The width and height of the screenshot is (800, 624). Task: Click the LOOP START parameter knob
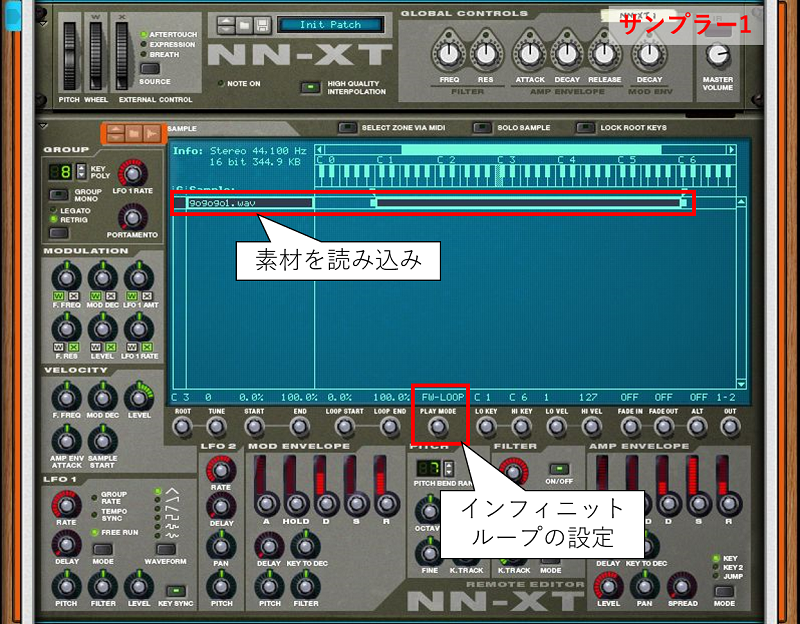344,426
